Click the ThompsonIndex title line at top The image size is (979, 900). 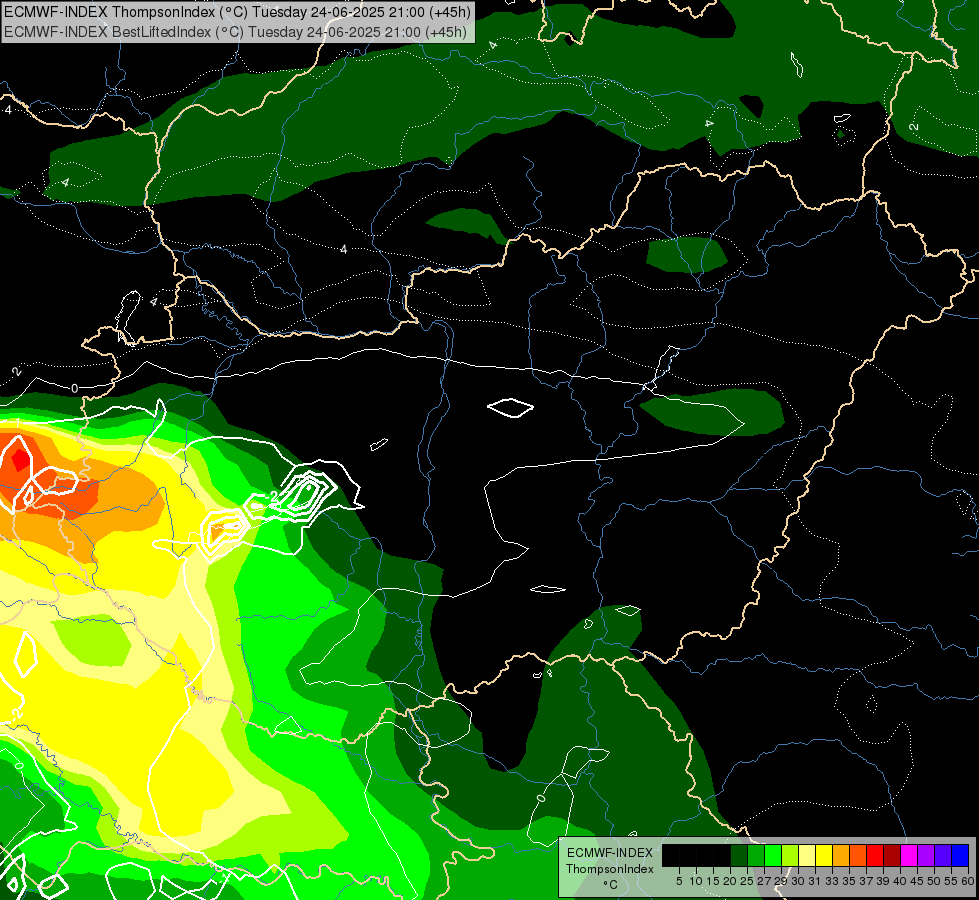point(237,11)
